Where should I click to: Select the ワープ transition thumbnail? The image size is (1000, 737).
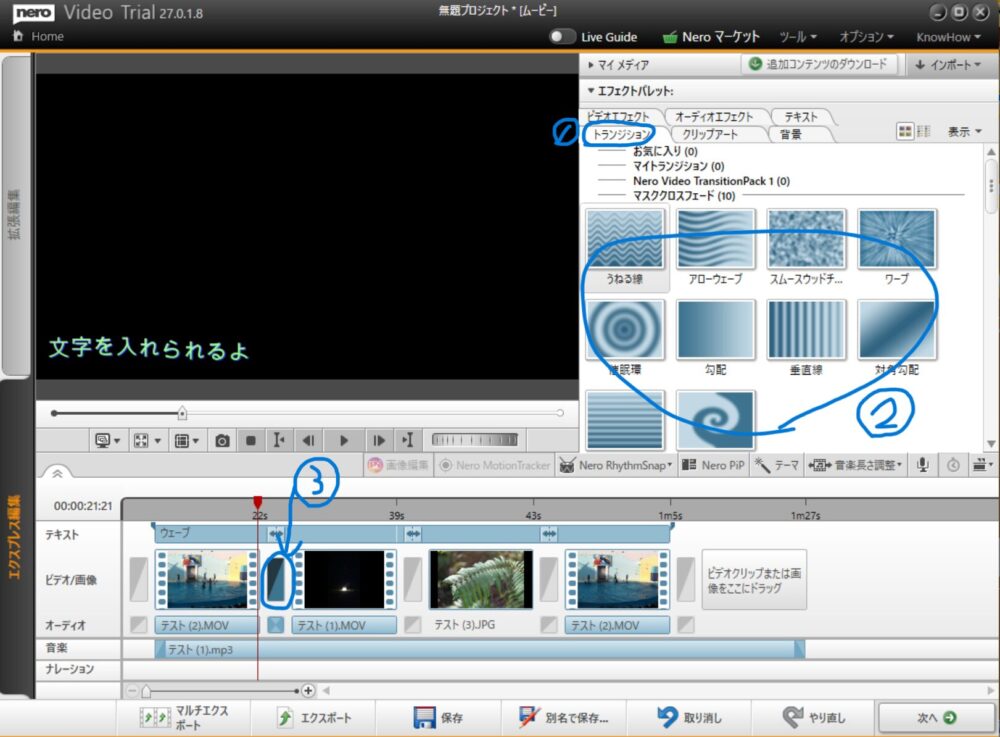(897, 238)
